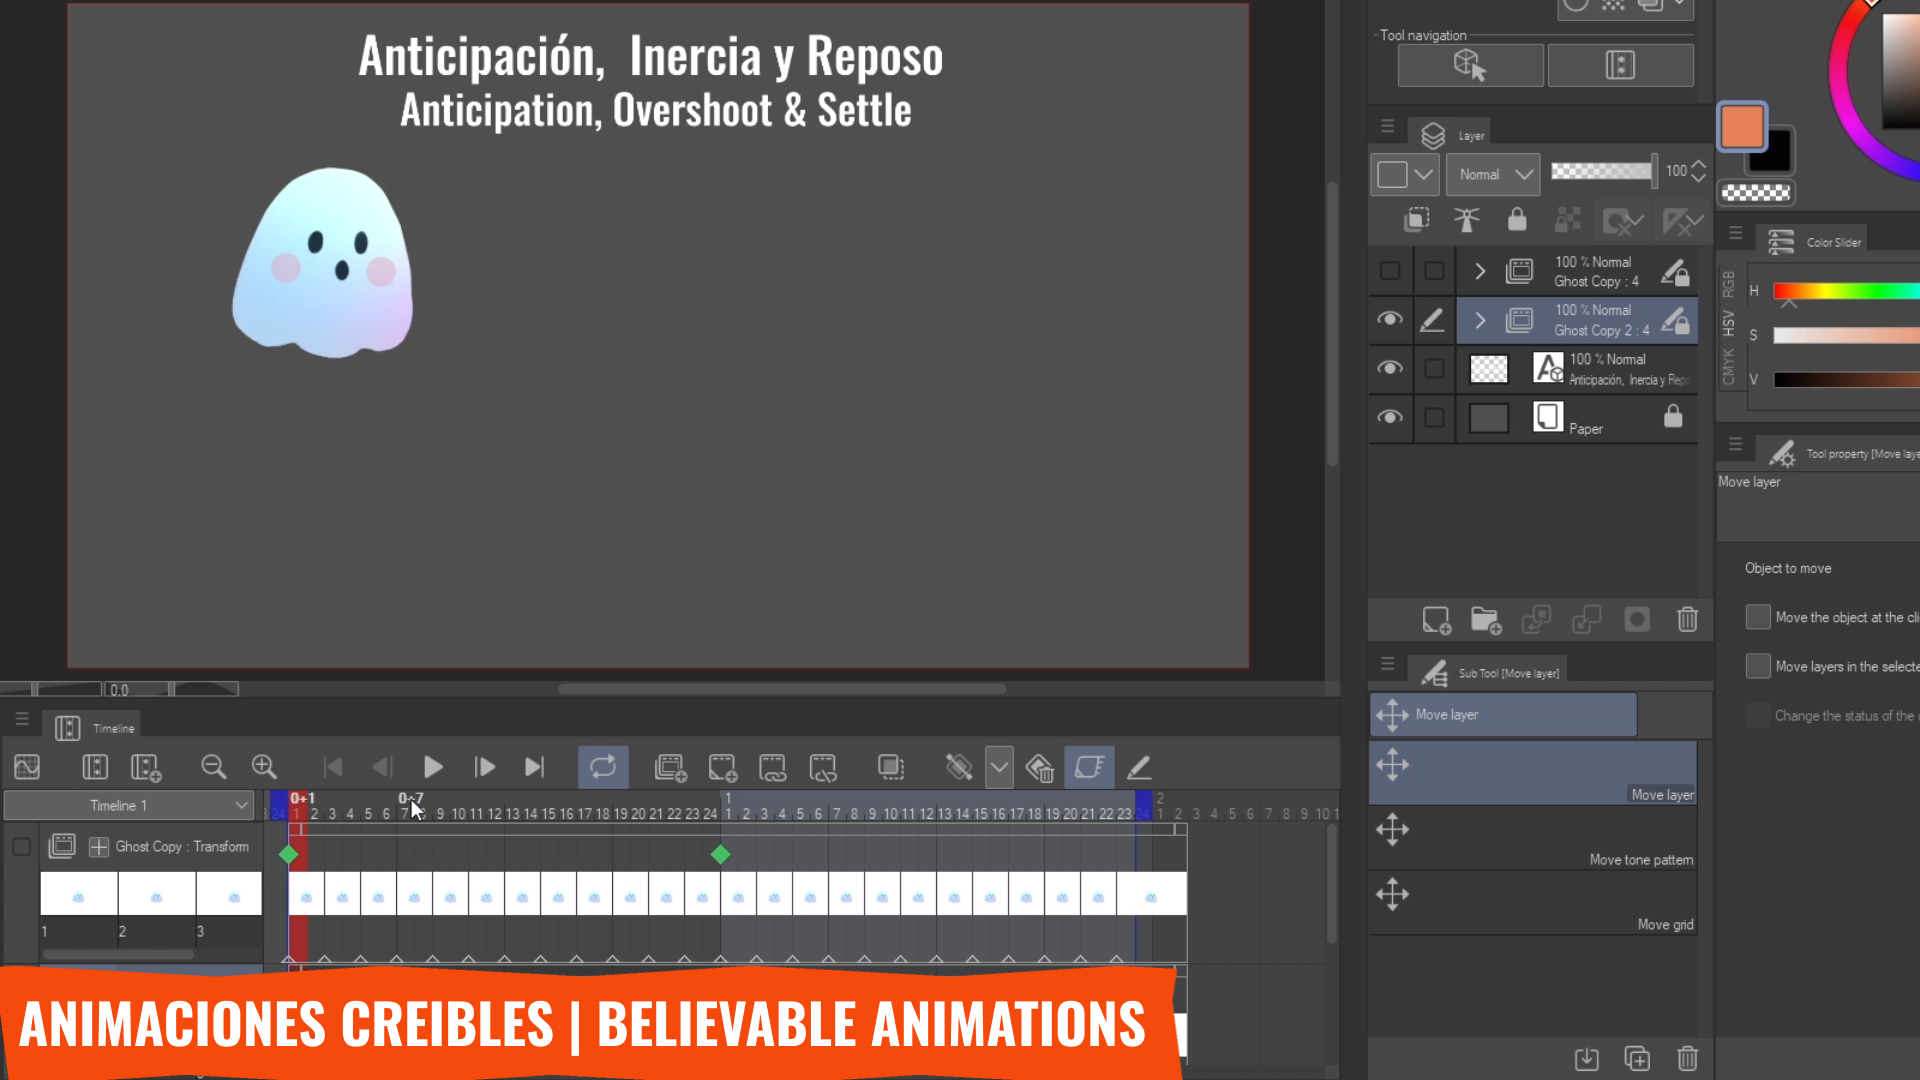This screenshot has width=1920, height=1080.
Task: Open the Timeline 1 dropdown
Action: [129, 805]
